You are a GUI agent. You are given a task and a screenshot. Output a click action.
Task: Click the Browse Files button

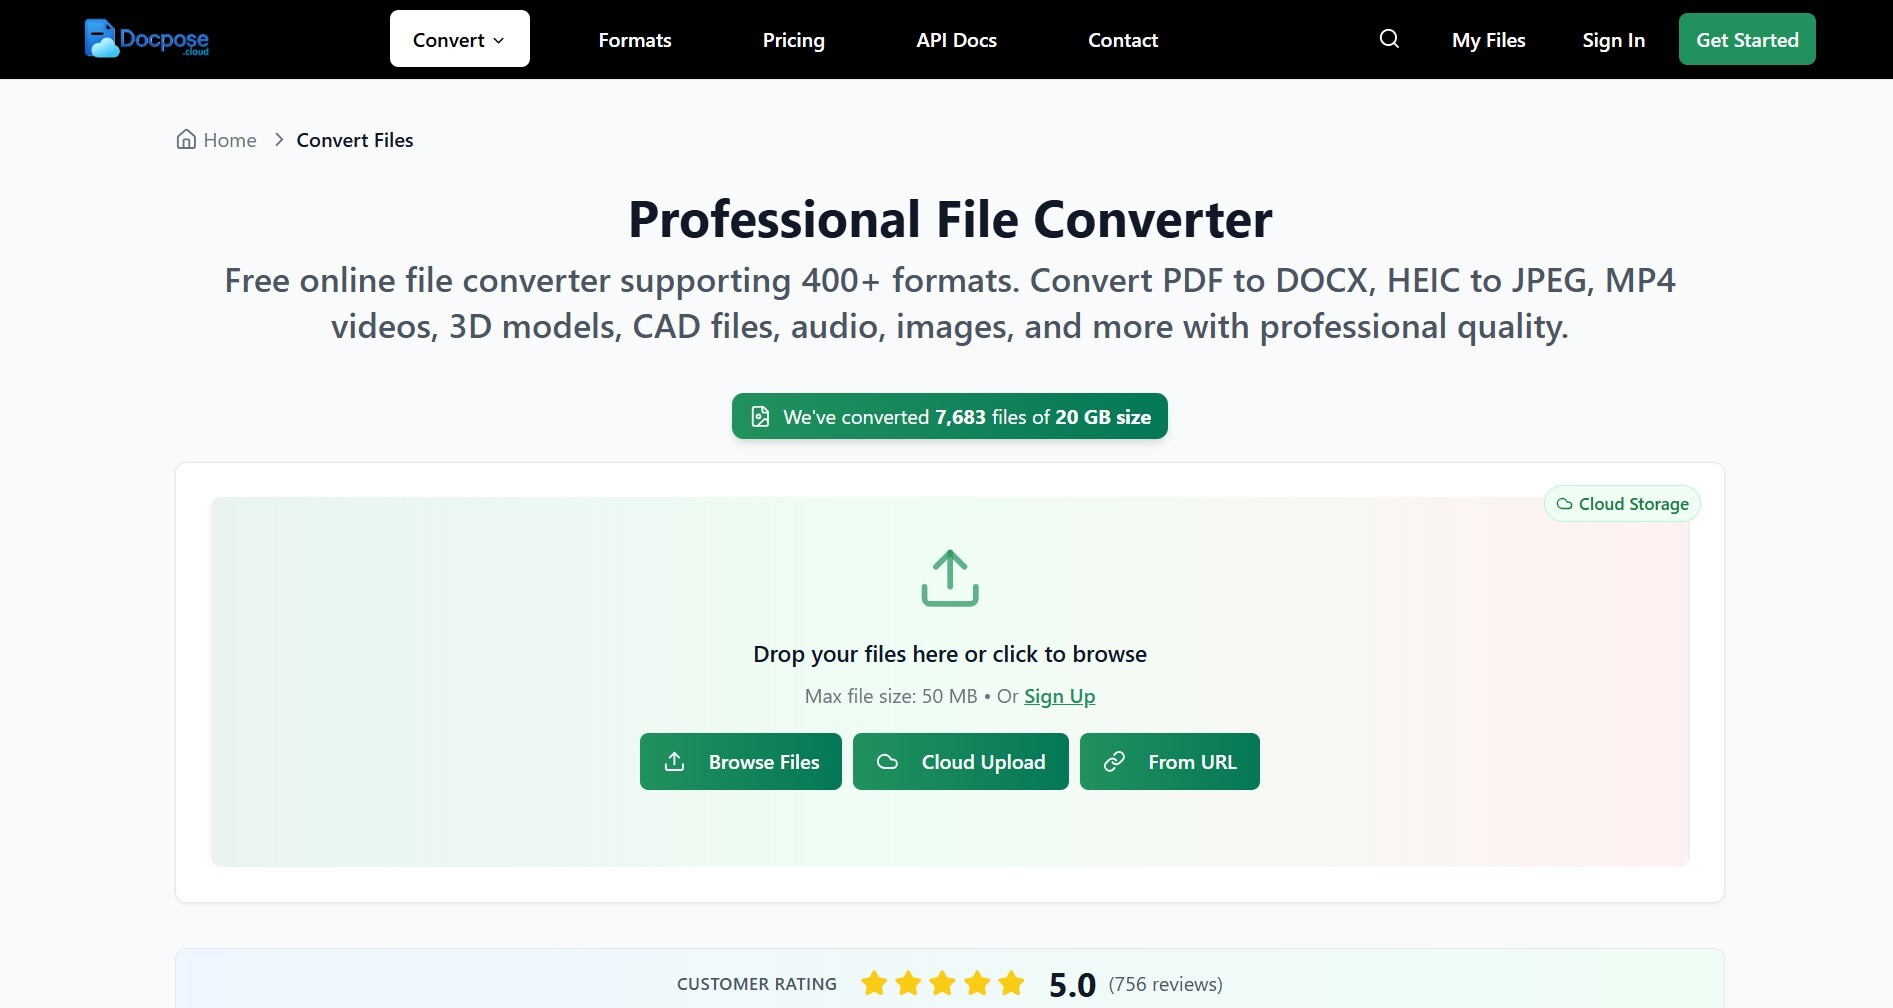740,761
